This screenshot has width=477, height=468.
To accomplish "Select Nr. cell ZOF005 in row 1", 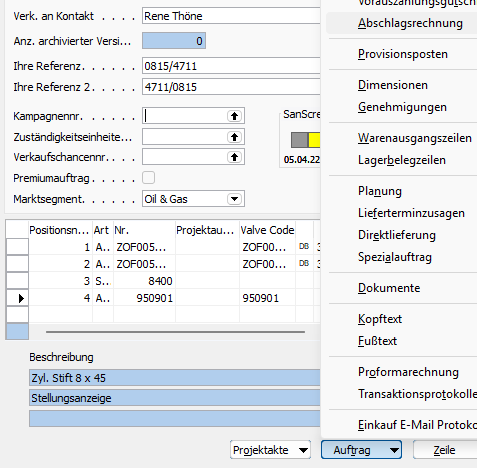I will (144, 247).
